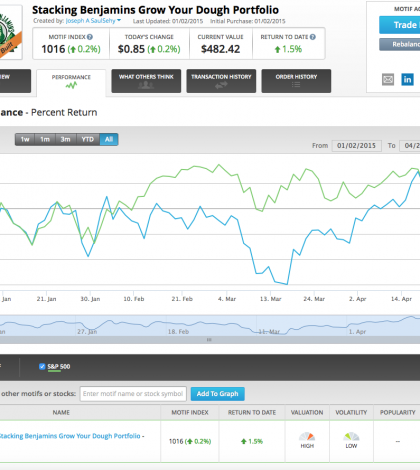Image resolution: width=420 pixels, height=470 pixels.
Task: Sort by VOLATILITY column header
Action: (351, 412)
